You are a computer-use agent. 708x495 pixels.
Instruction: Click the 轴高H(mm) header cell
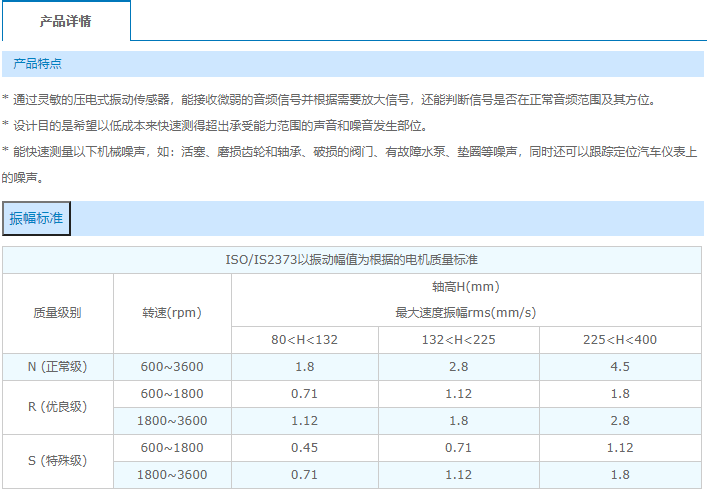click(466, 286)
